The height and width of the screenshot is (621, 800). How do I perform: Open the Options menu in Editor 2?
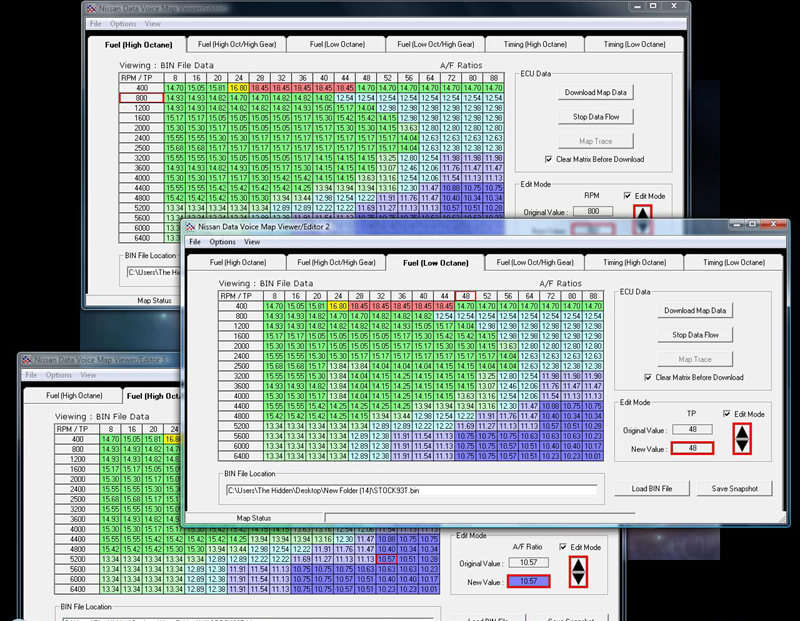pos(222,242)
